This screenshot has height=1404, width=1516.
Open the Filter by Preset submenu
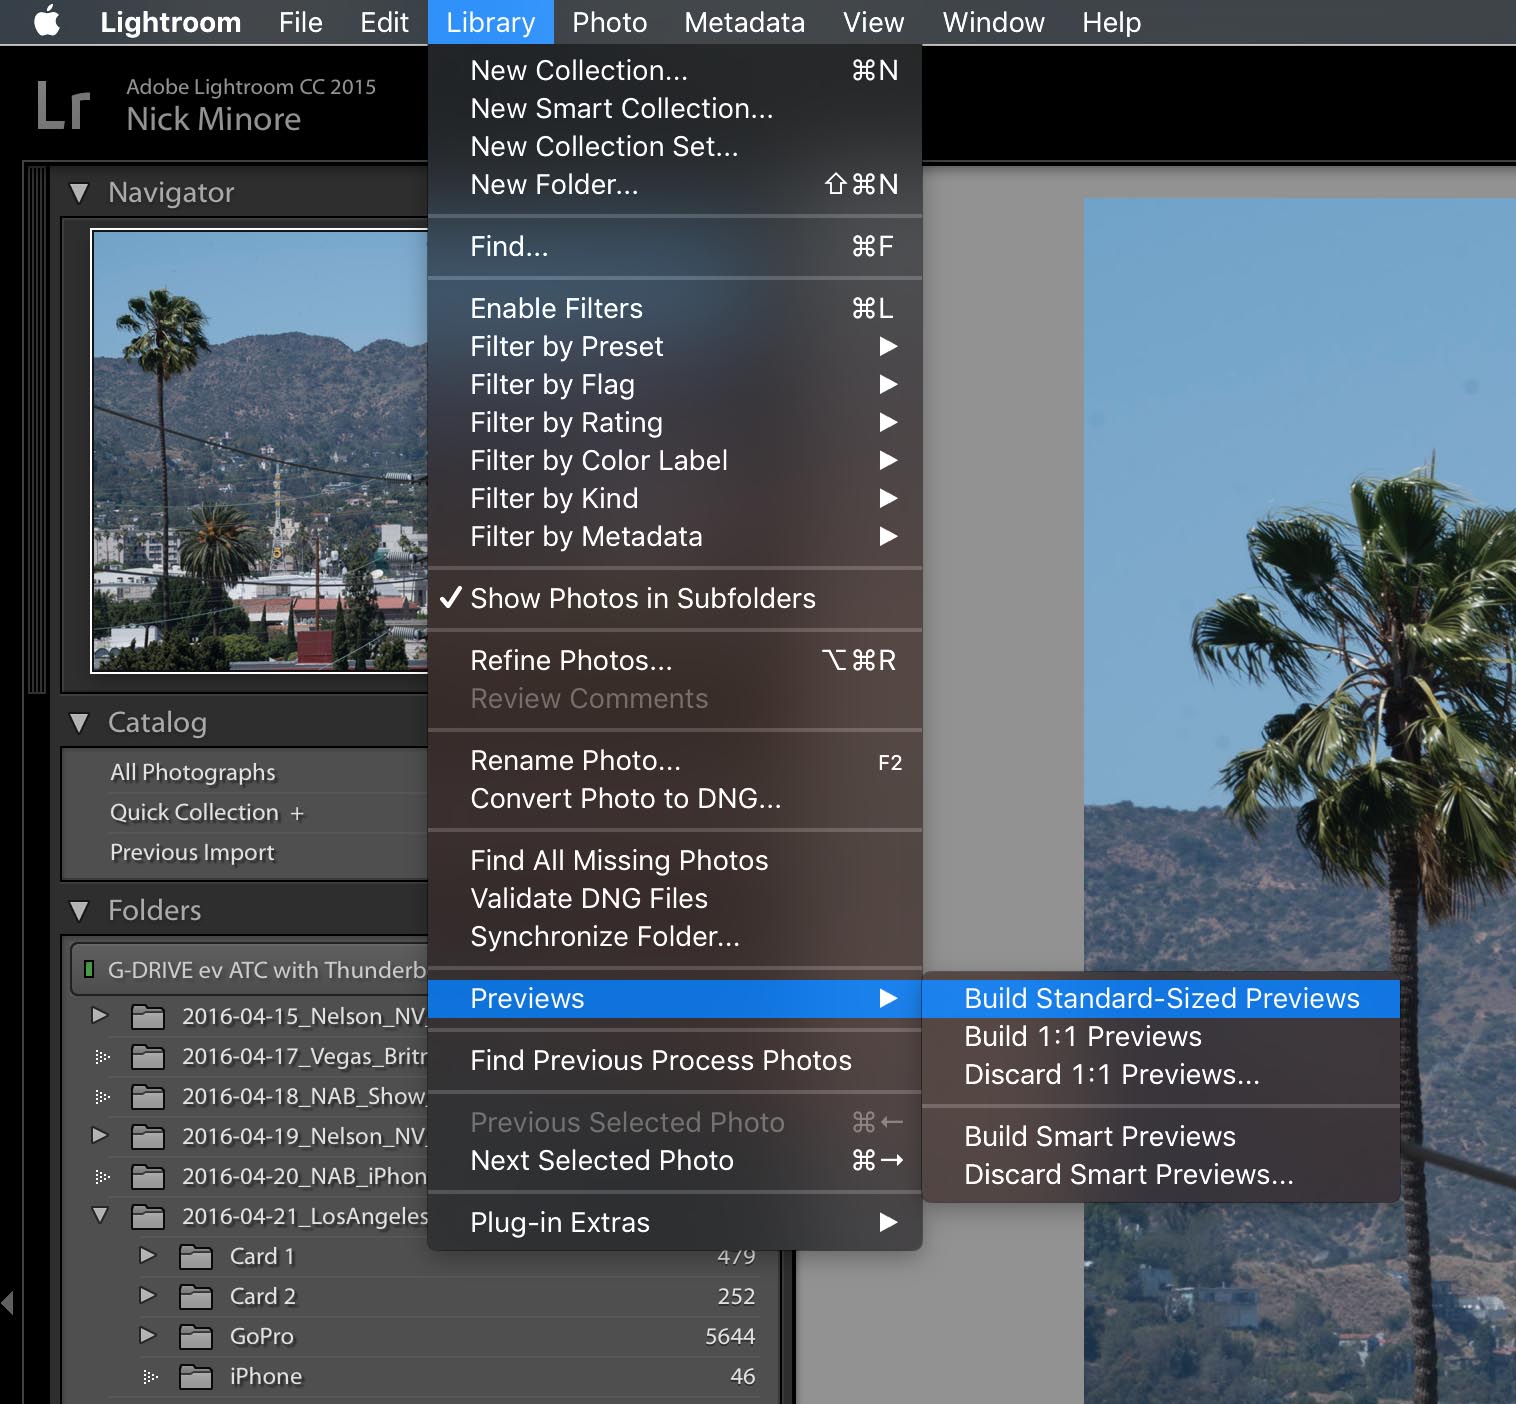tap(675, 346)
